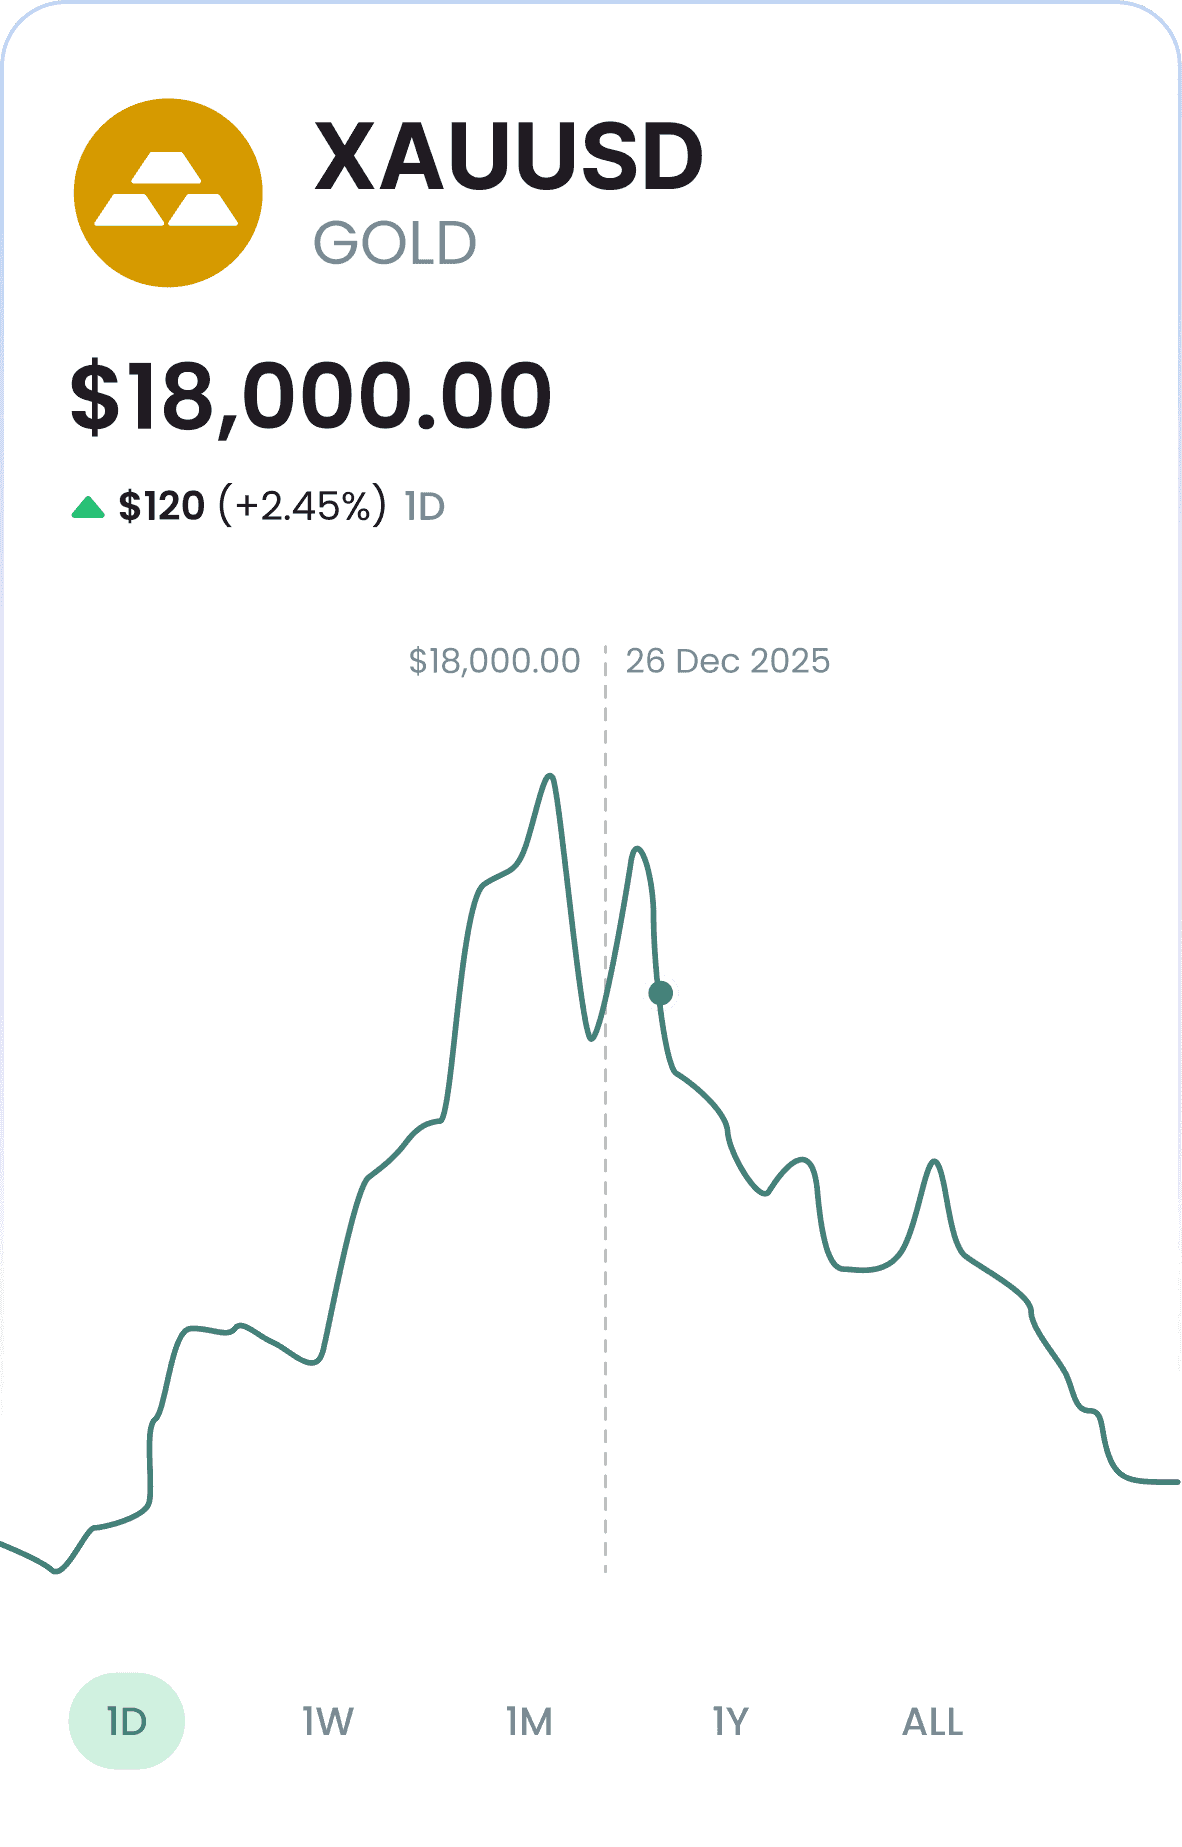Click the 26 Dec 2025 tooltip date

(728, 661)
